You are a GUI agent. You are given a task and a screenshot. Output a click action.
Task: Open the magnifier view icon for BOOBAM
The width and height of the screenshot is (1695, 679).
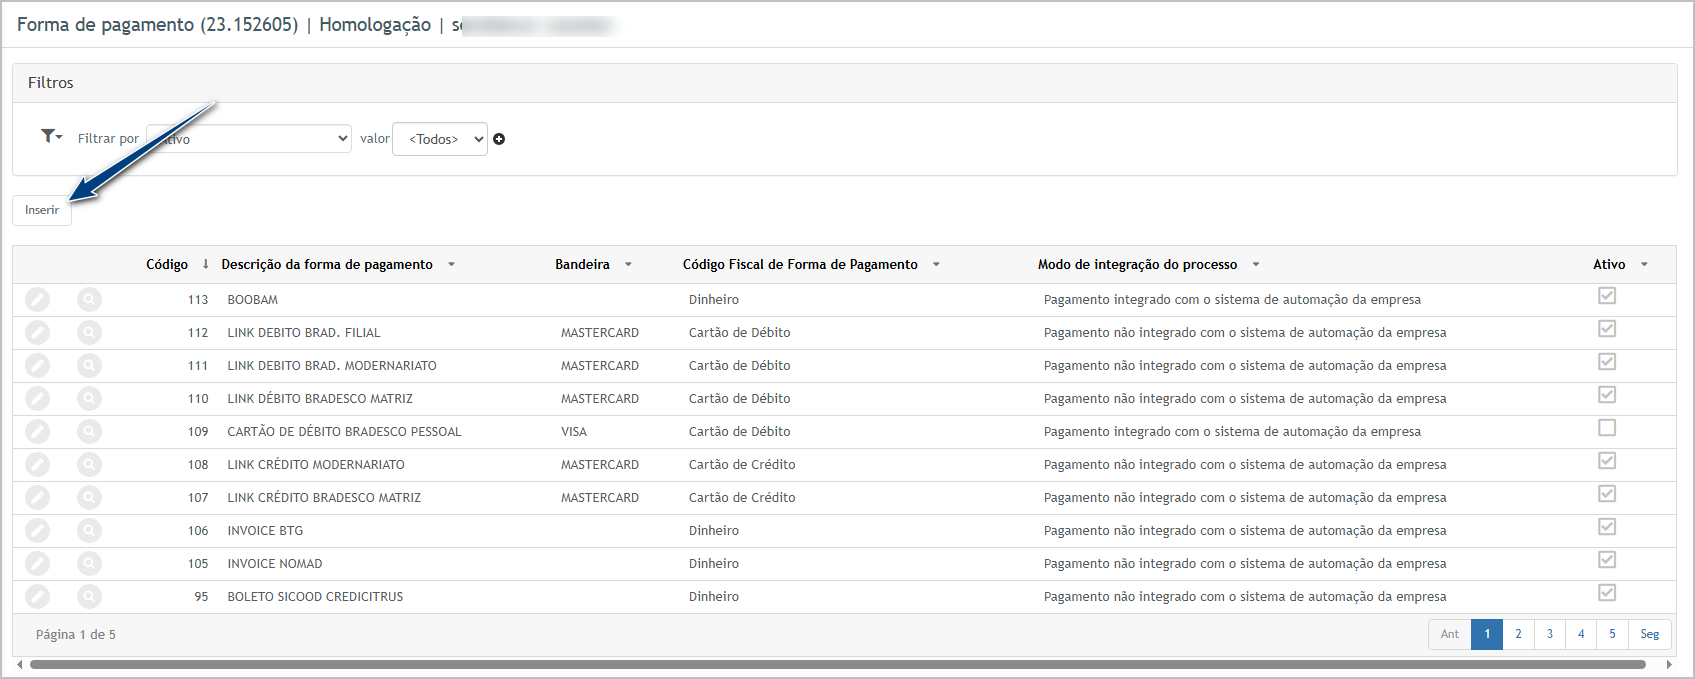pos(89,299)
